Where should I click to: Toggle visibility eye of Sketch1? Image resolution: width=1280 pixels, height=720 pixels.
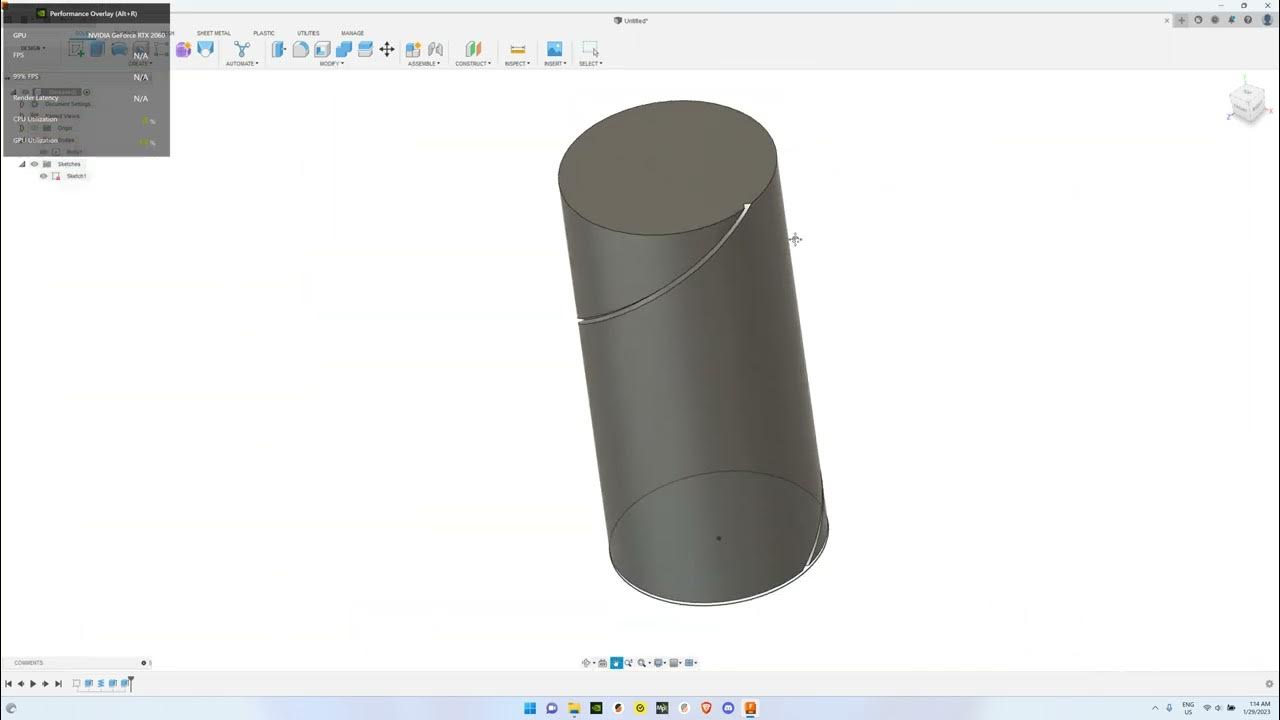[43, 176]
